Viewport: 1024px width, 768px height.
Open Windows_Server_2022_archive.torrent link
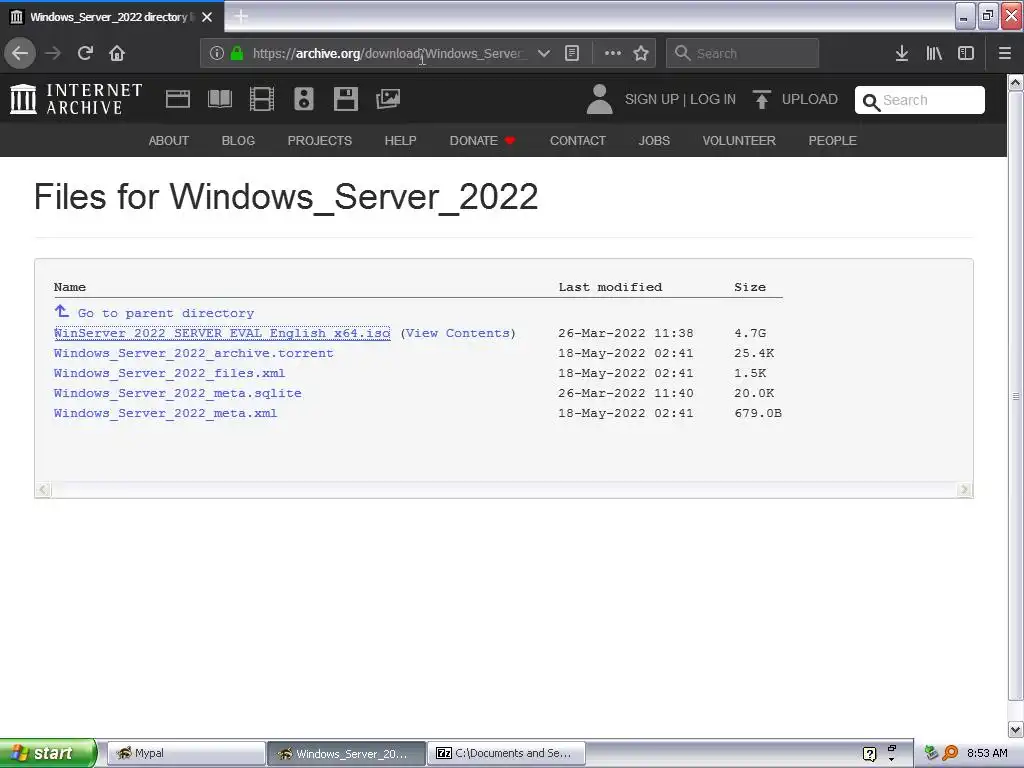click(x=193, y=353)
